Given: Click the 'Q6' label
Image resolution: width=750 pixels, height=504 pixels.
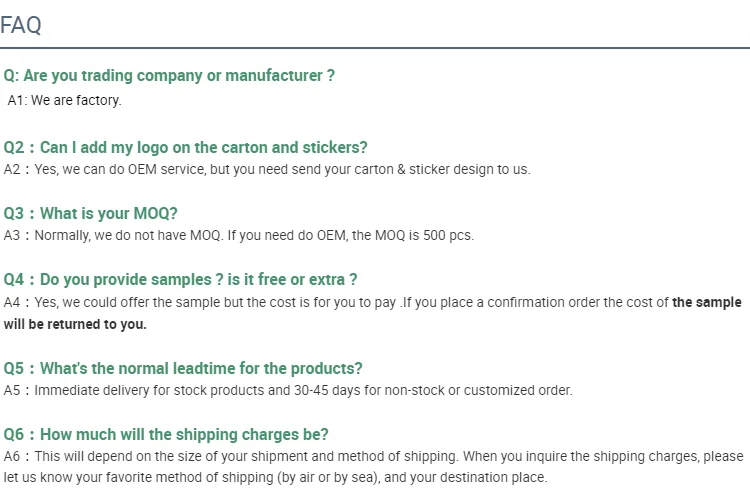Looking at the screenshot, I should 13,434.
